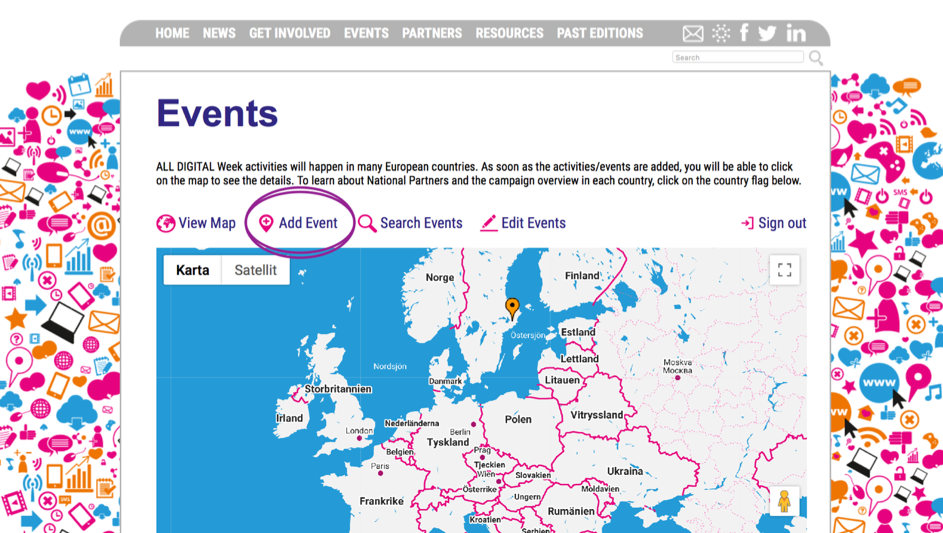Toggle fullscreen map view button
Image resolution: width=943 pixels, height=533 pixels.
tap(784, 270)
